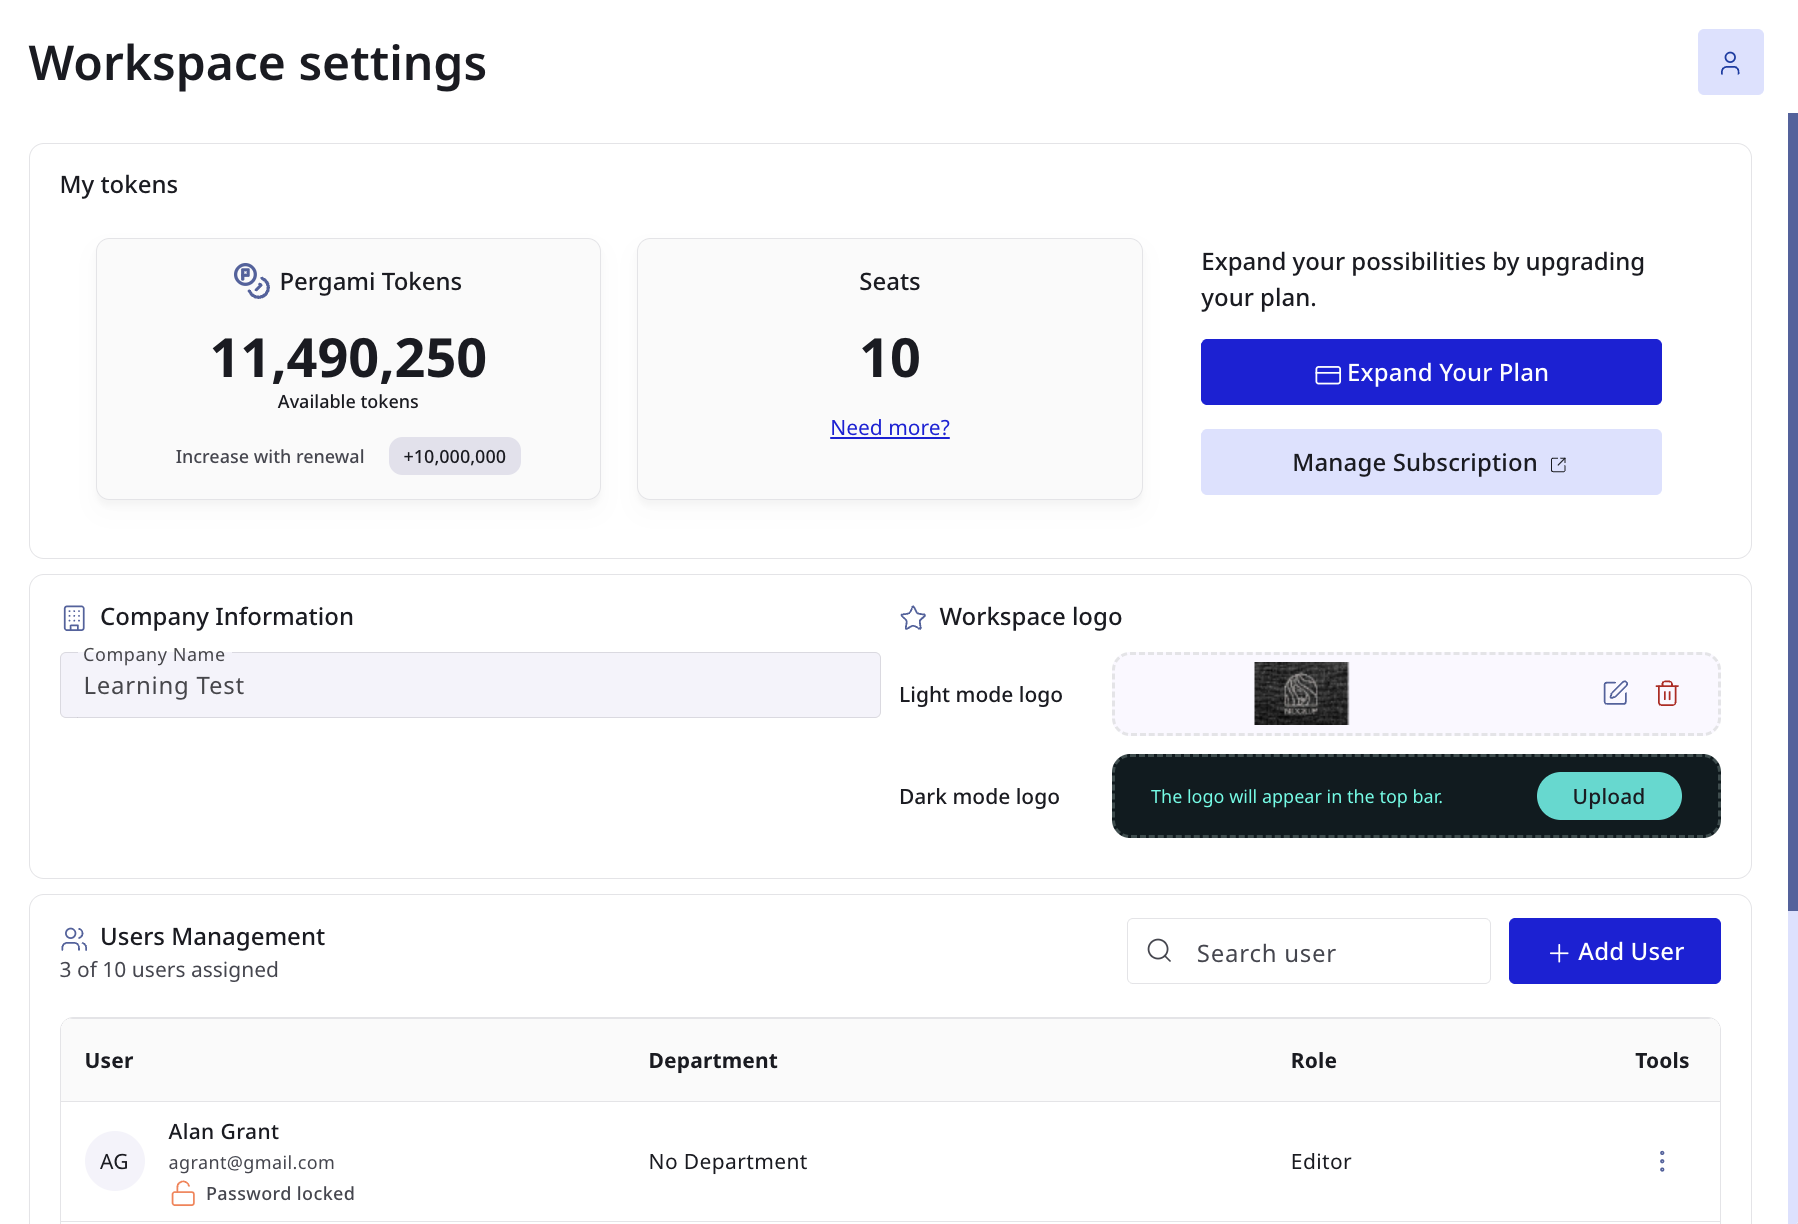This screenshot has height=1224, width=1798.
Task: Click the Company Name input field
Action: (470, 685)
